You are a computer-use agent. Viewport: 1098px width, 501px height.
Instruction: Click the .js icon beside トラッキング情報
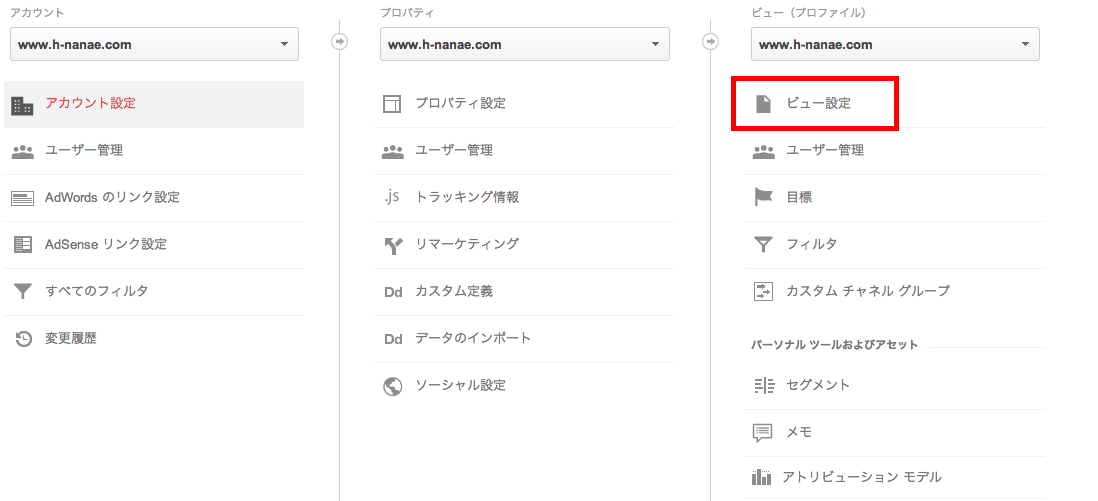point(391,198)
